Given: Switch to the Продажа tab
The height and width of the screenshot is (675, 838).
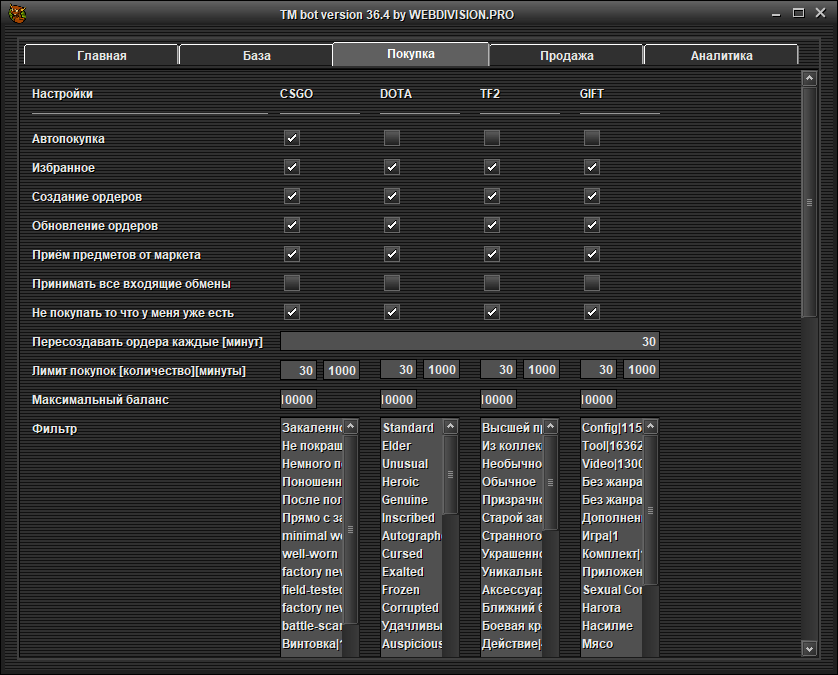Looking at the screenshot, I should coord(566,55).
